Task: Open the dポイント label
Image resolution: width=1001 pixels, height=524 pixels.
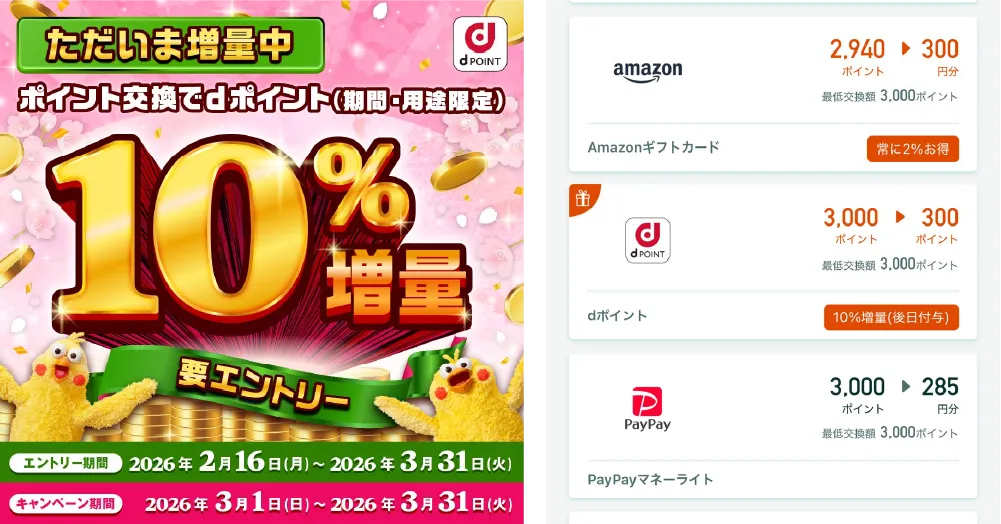Action: [x=617, y=315]
